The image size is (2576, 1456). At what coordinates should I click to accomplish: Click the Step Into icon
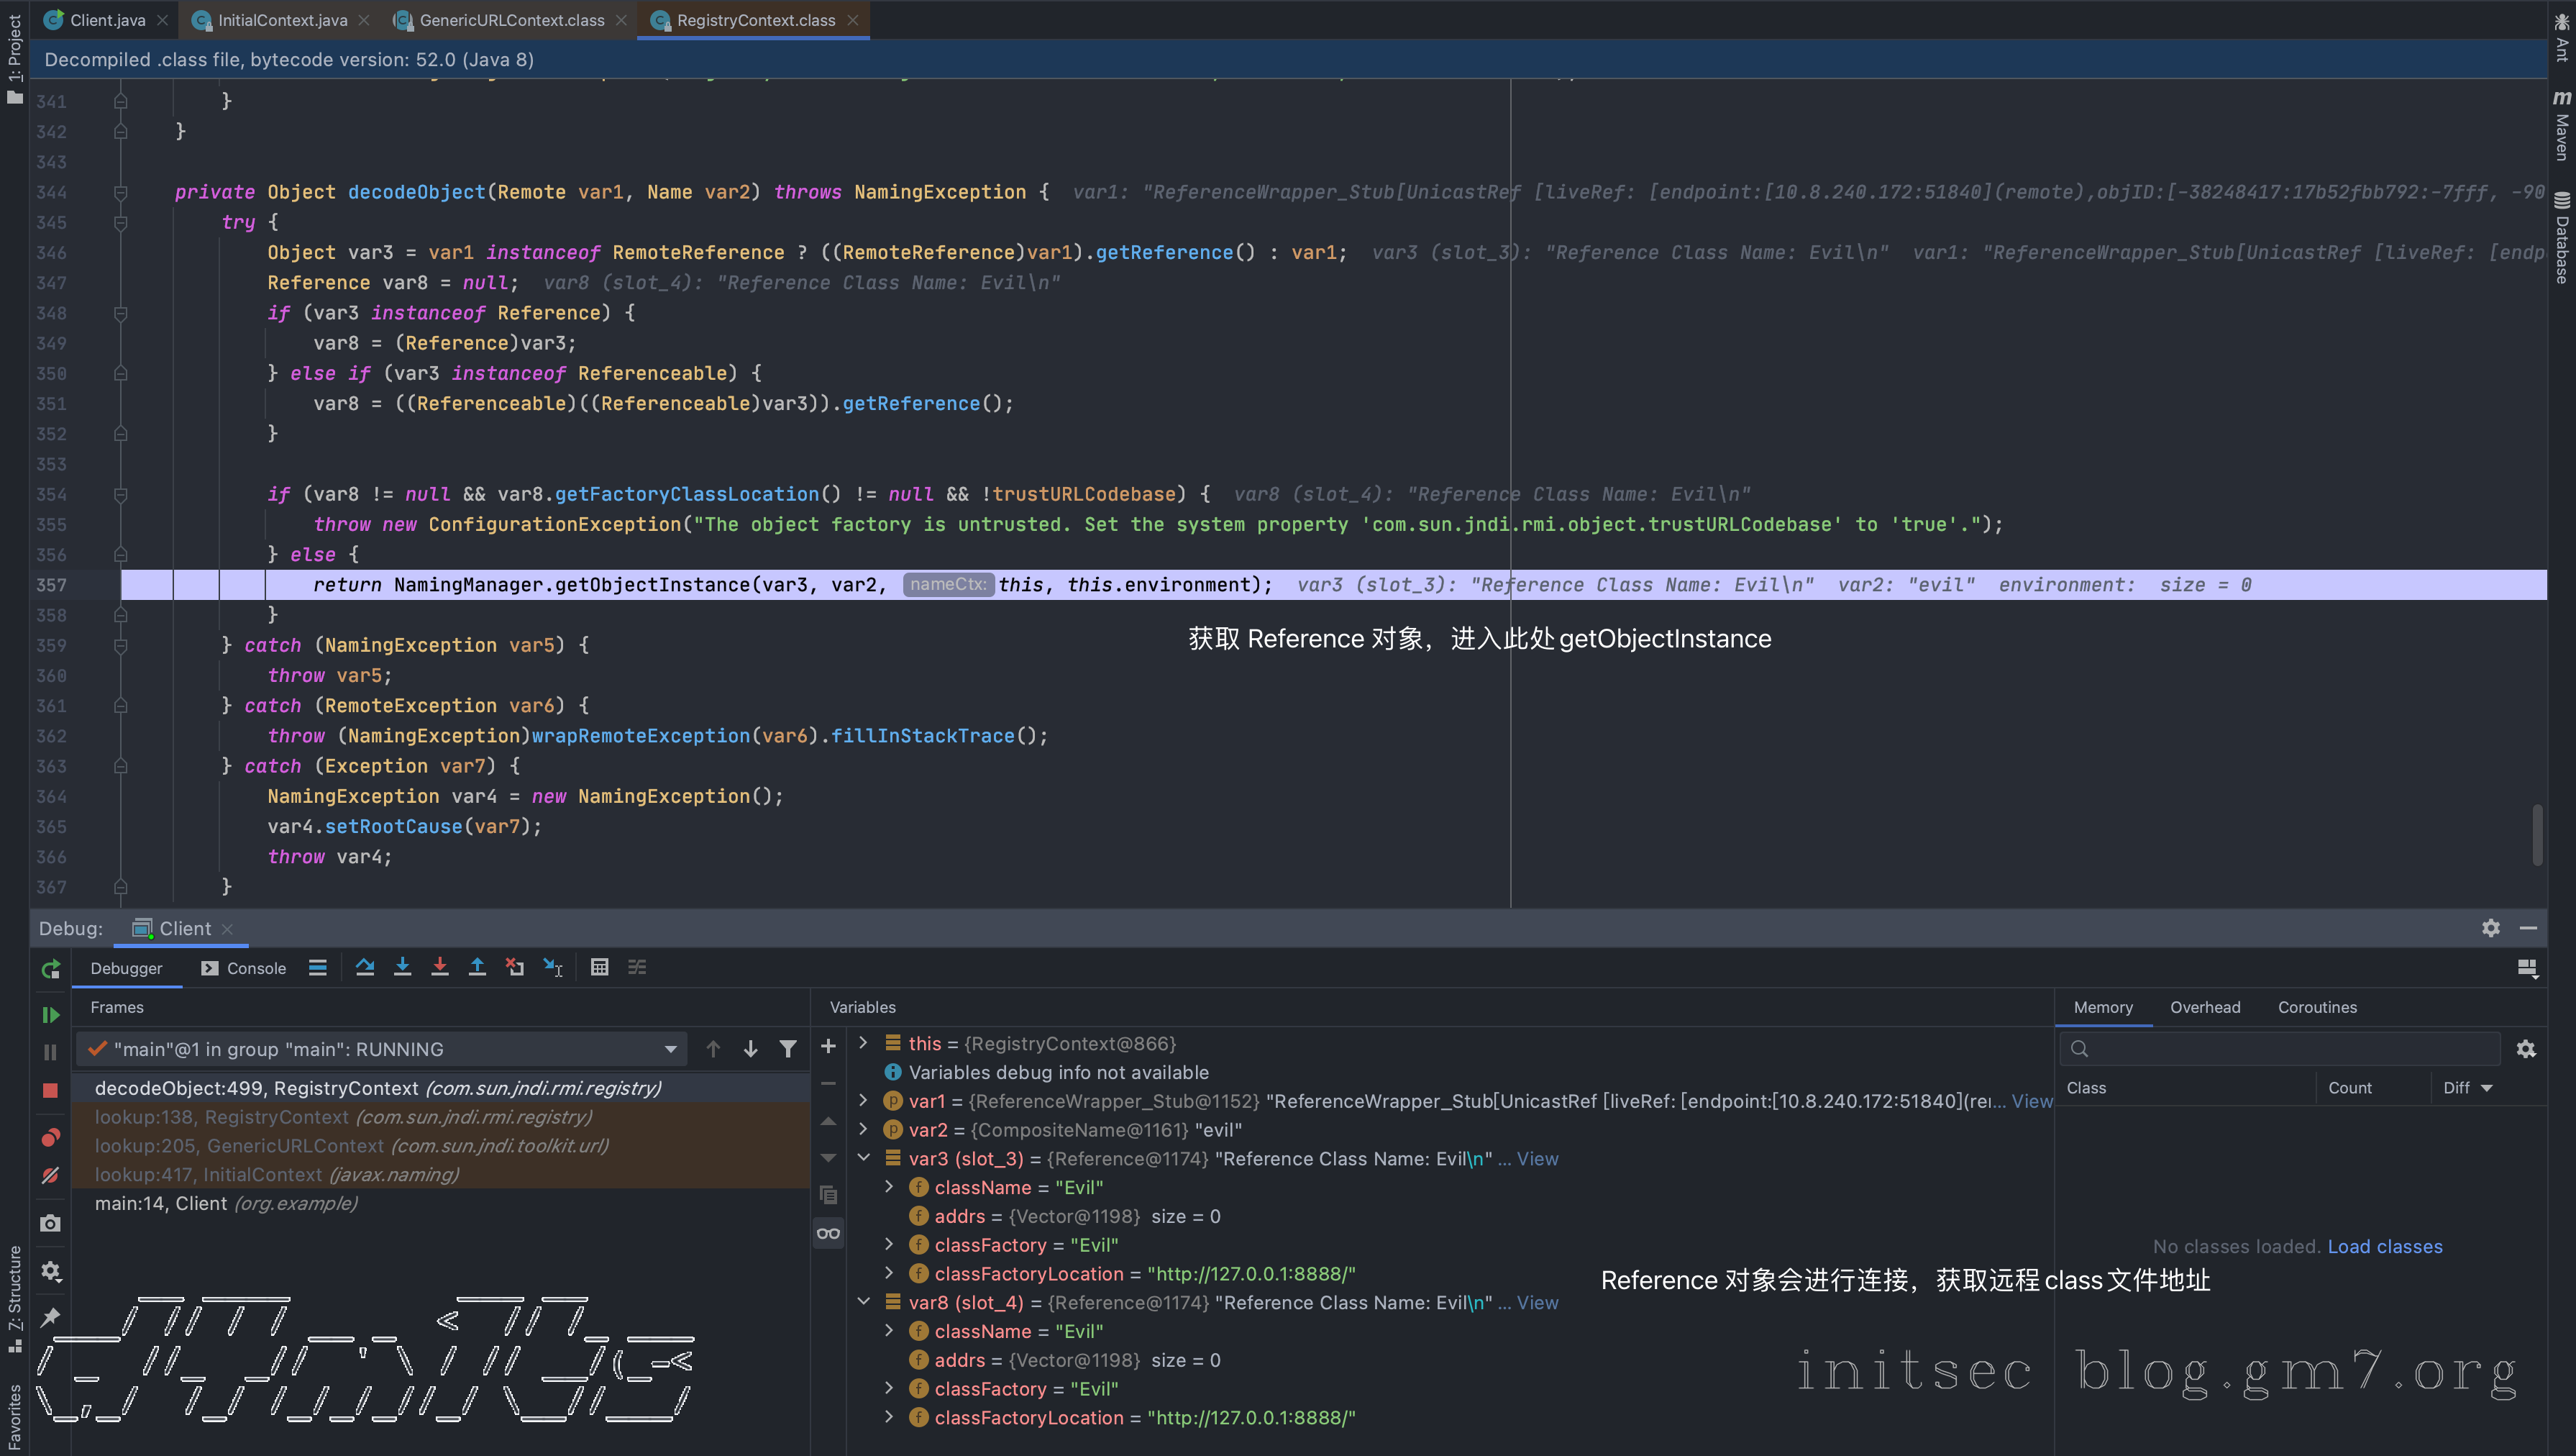click(402, 967)
